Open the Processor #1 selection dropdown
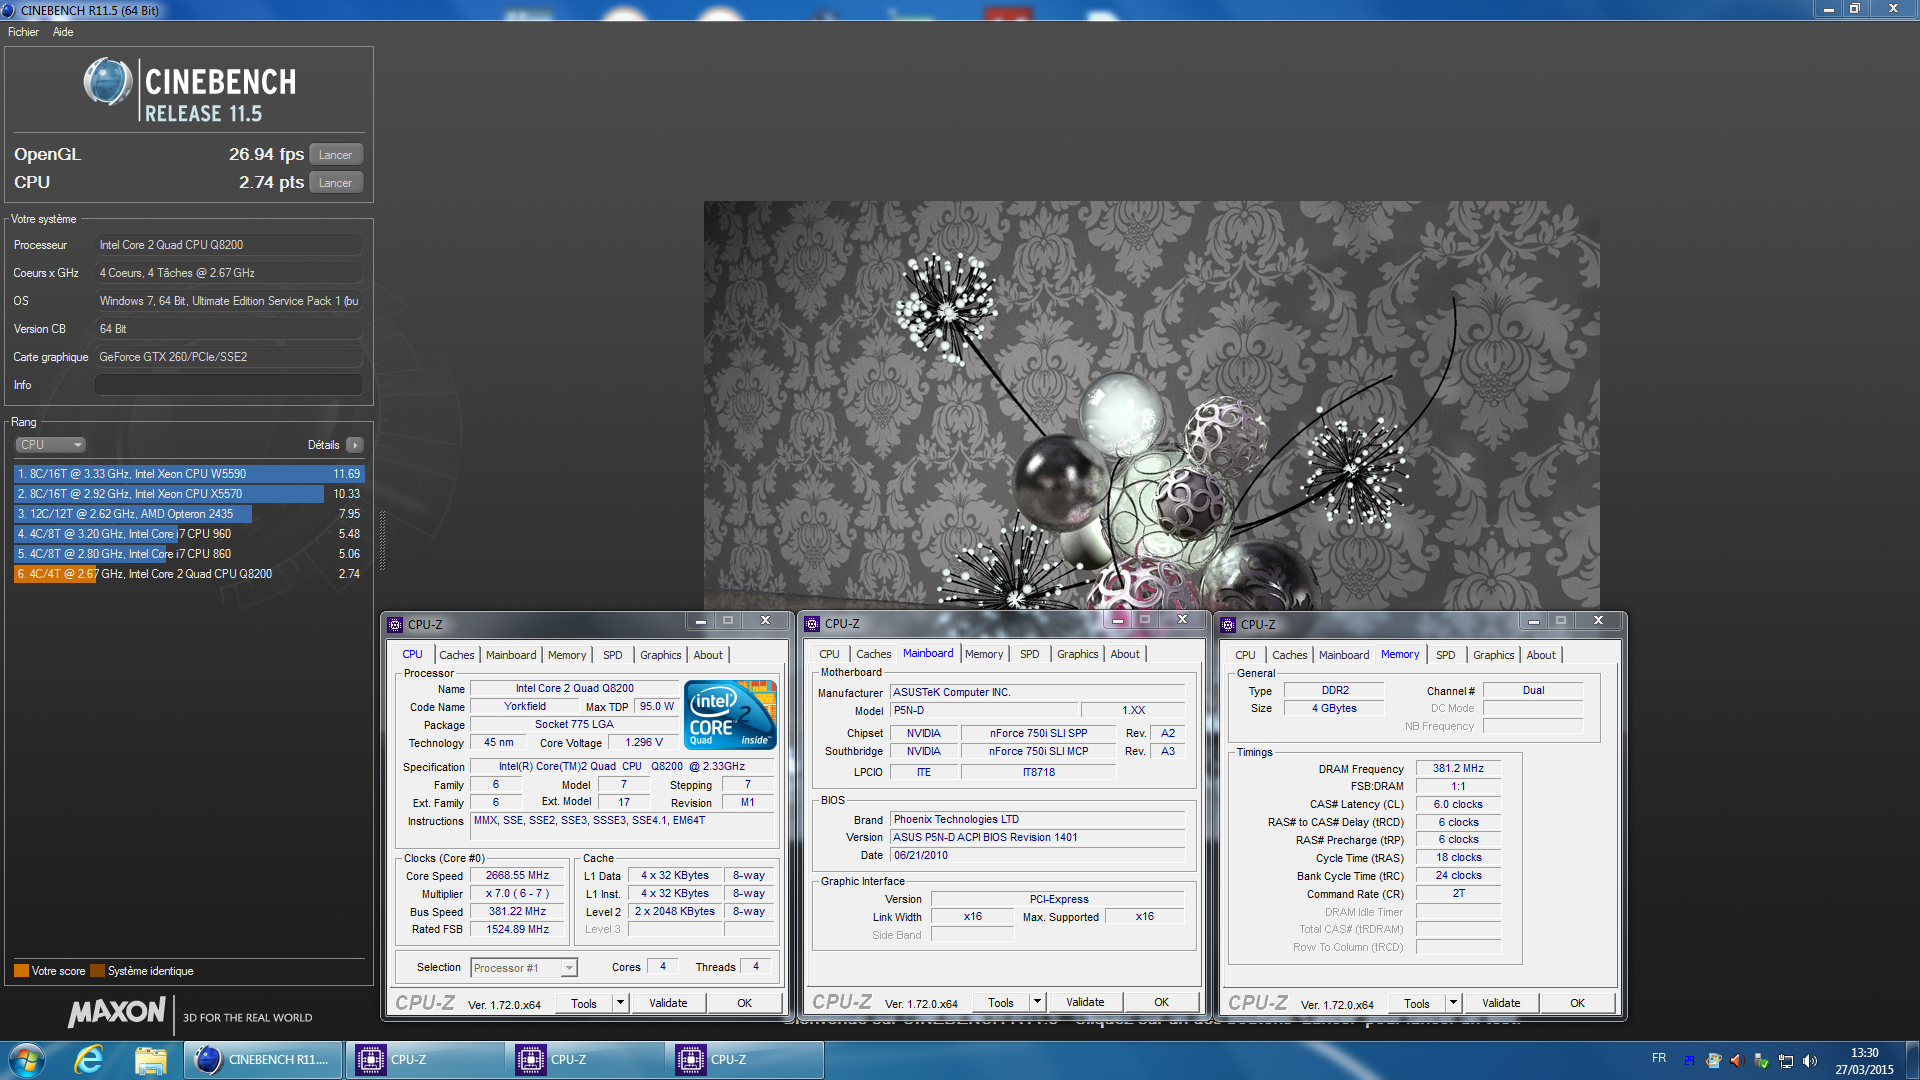 click(524, 968)
